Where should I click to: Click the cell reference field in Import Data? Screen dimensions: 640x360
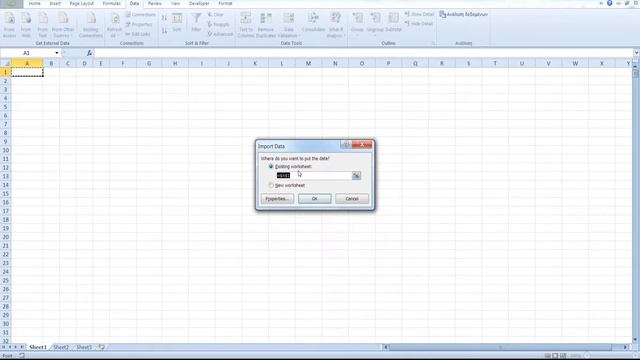pos(313,176)
